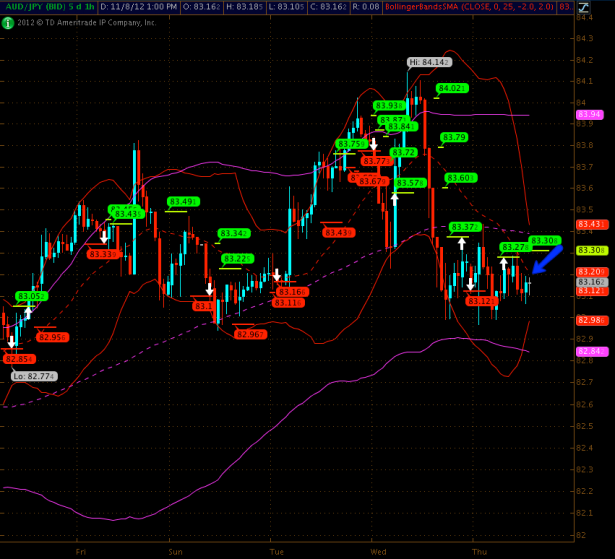Click the white up arrow under 83.37

click(x=461, y=244)
